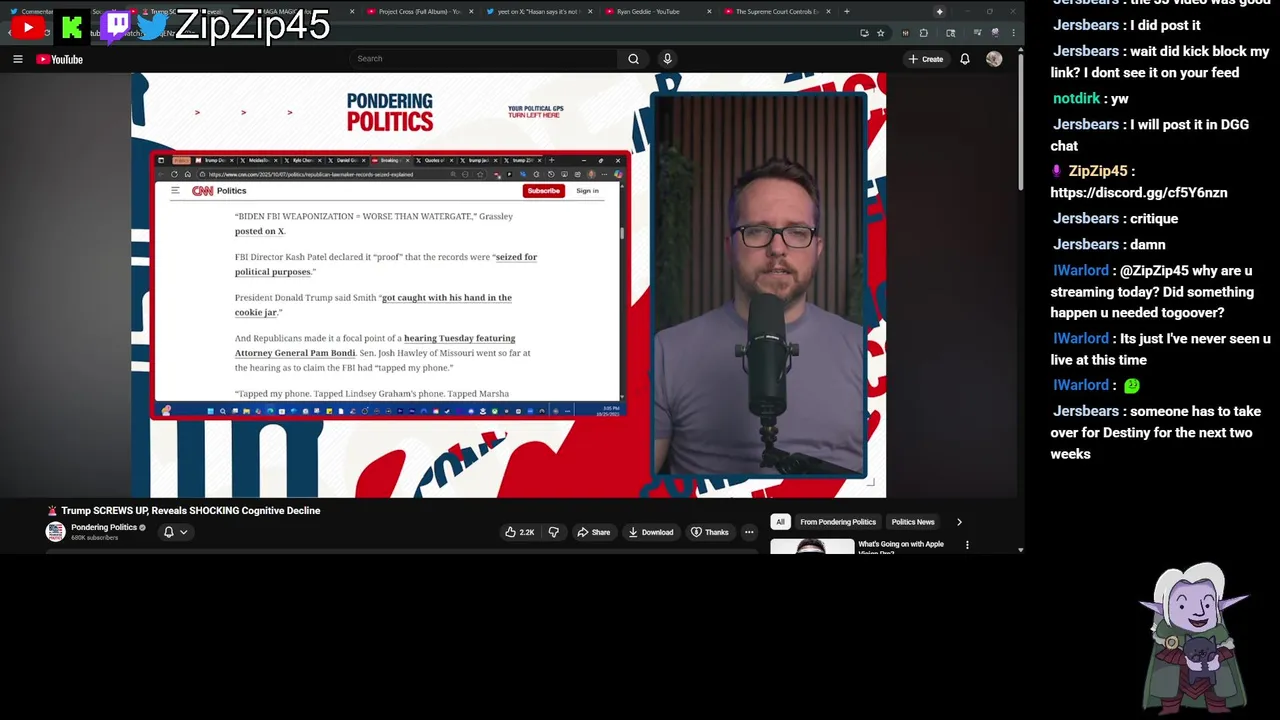Click the video title Trump SCREWS UP
This screenshot has width=1280, height=720.
click(190, 511)
